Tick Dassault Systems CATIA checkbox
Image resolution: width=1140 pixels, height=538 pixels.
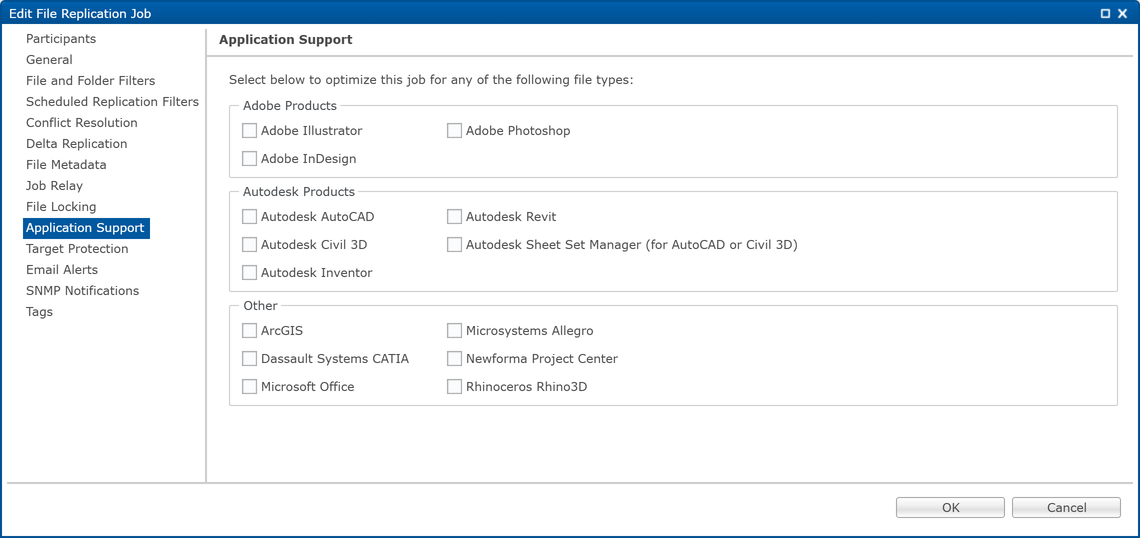tap(249, 358)
